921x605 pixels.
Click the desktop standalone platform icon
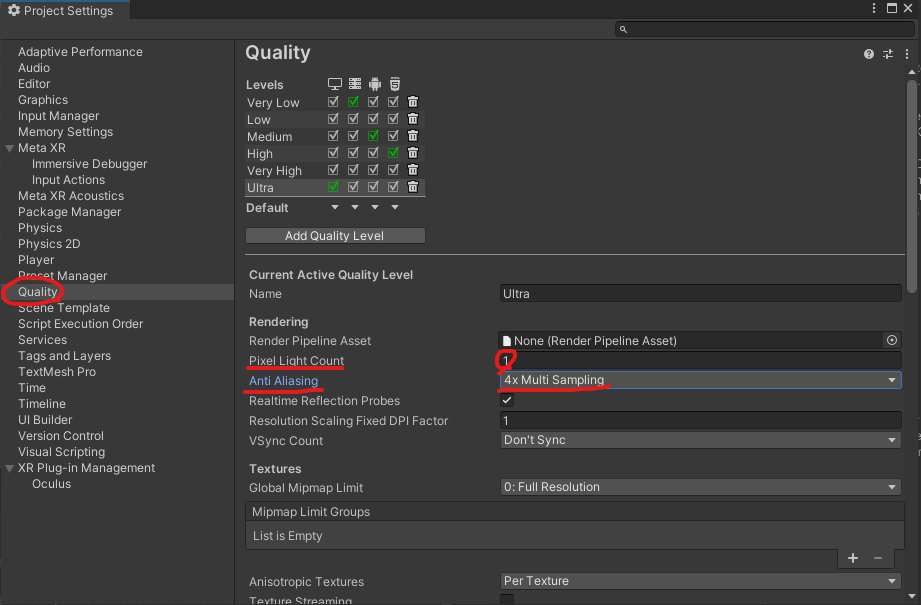click(334, 84)
